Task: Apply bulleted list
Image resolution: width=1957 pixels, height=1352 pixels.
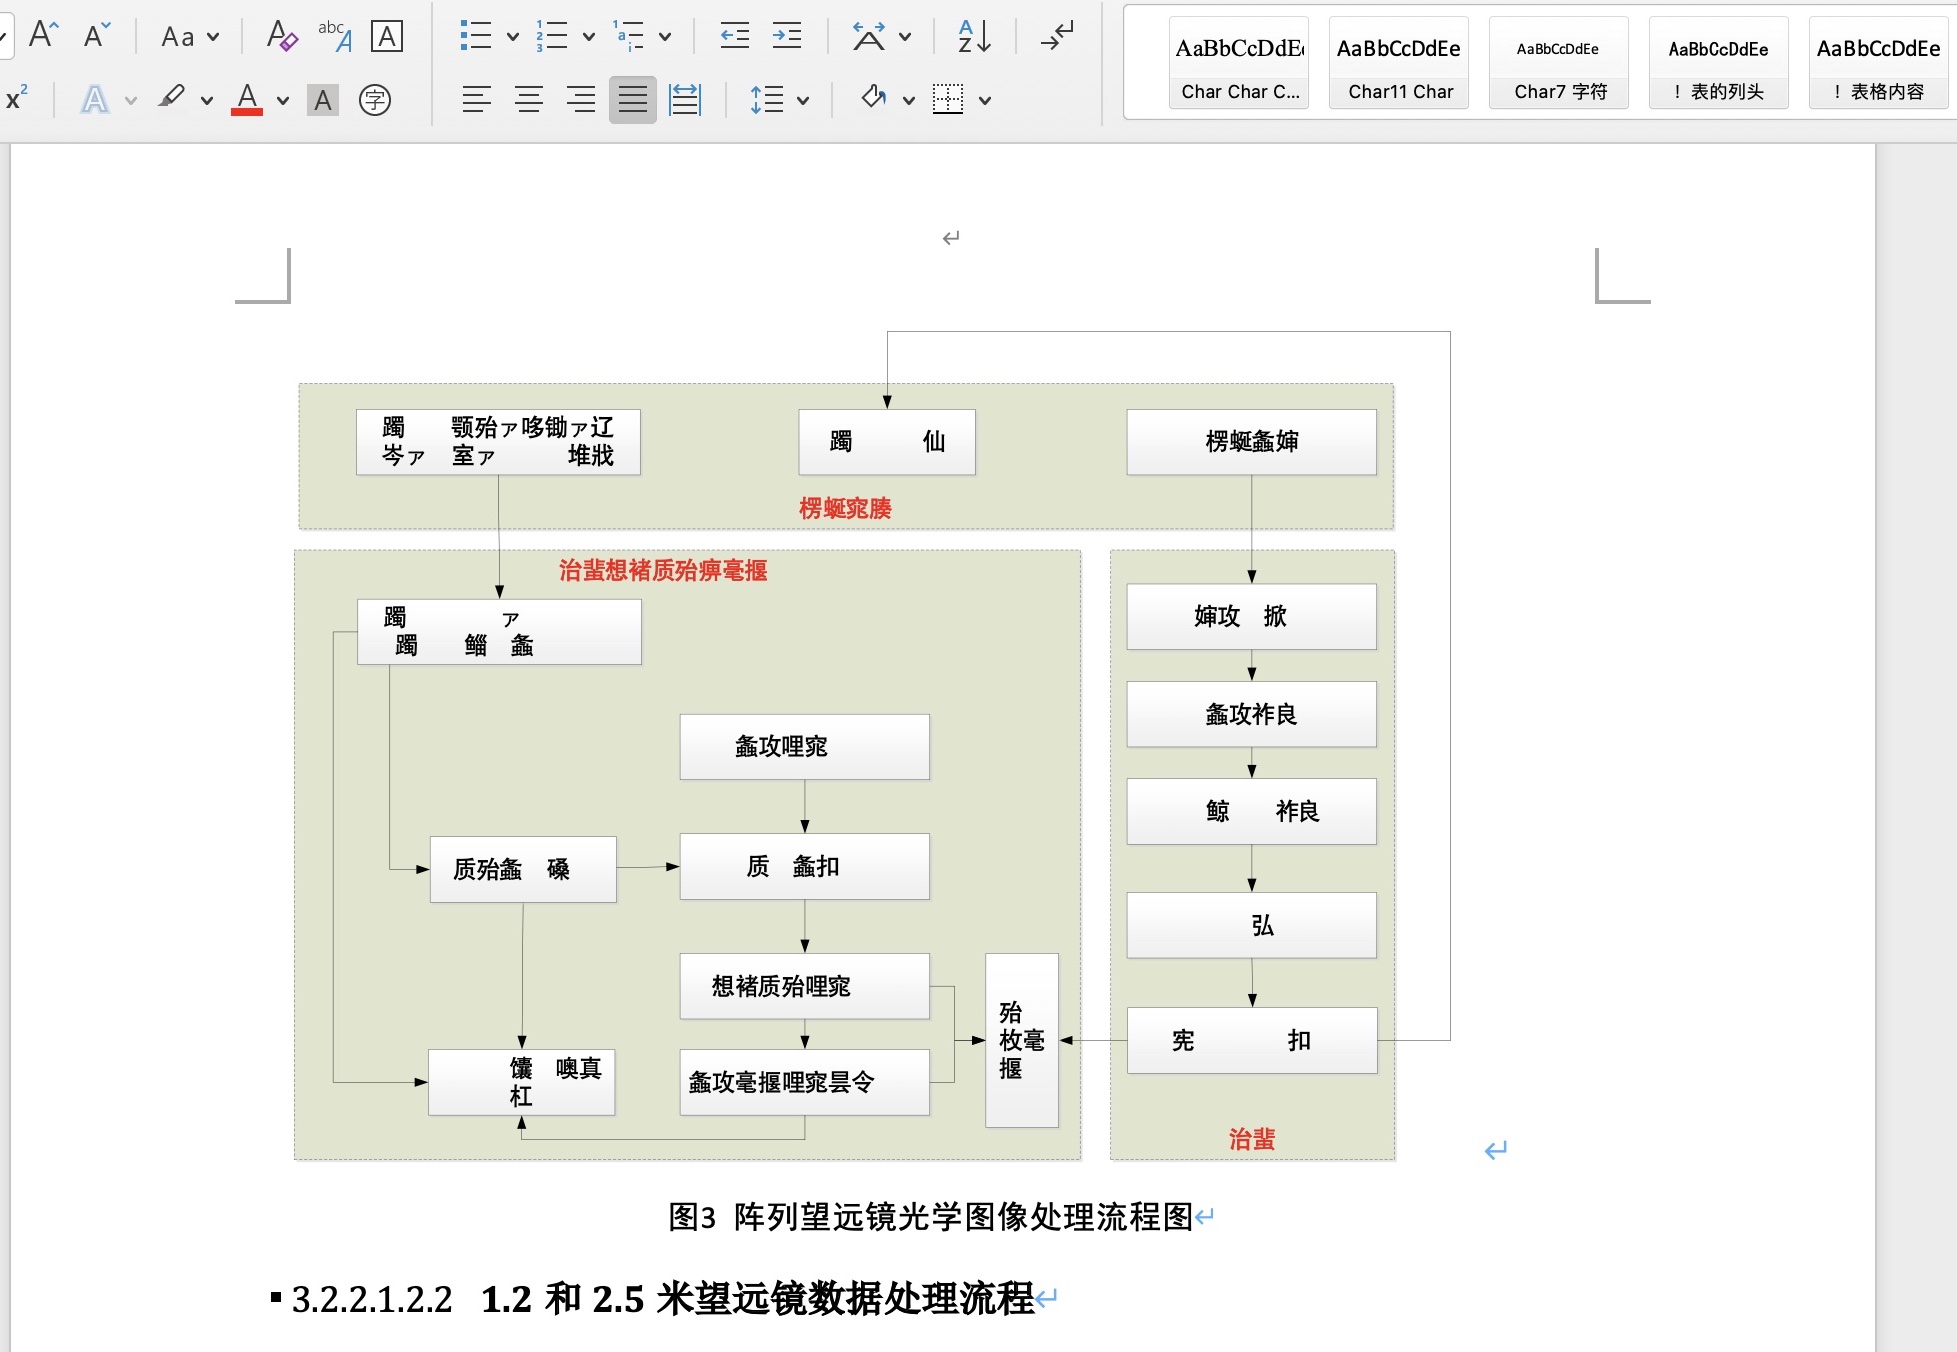Action: pyautogui.click(x=475, y=36)
